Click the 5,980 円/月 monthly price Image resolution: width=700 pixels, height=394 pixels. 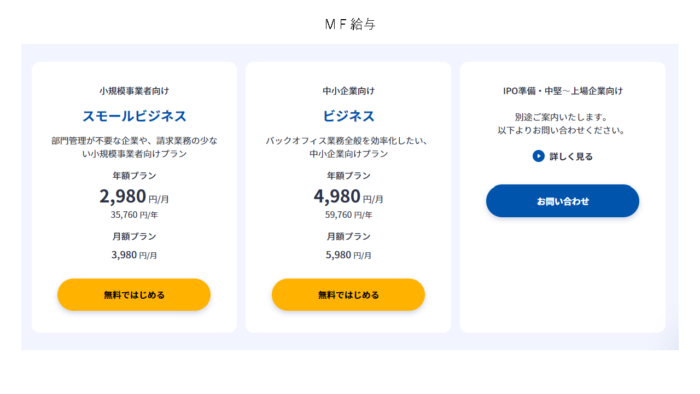point(348,255)
